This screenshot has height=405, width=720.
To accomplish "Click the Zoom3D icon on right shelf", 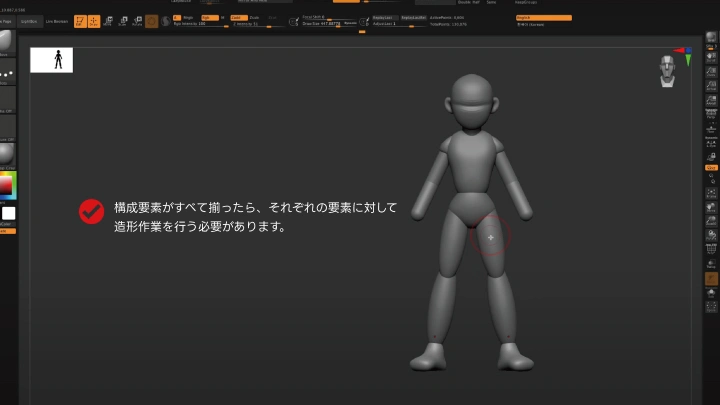I will pyautogui.click(x=711, y=221).
